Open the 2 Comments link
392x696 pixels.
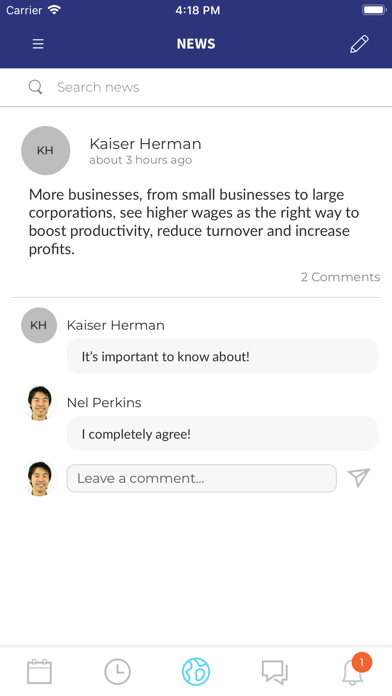[x=341, y=277]
